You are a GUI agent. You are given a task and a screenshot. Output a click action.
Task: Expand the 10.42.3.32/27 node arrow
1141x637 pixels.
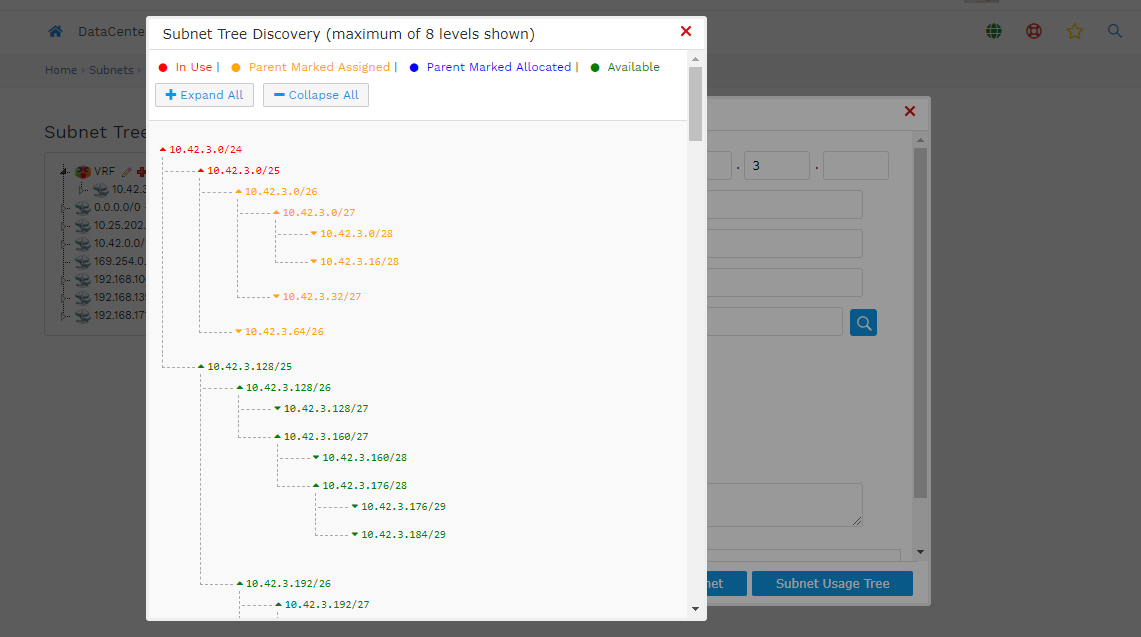coord(276,296)
